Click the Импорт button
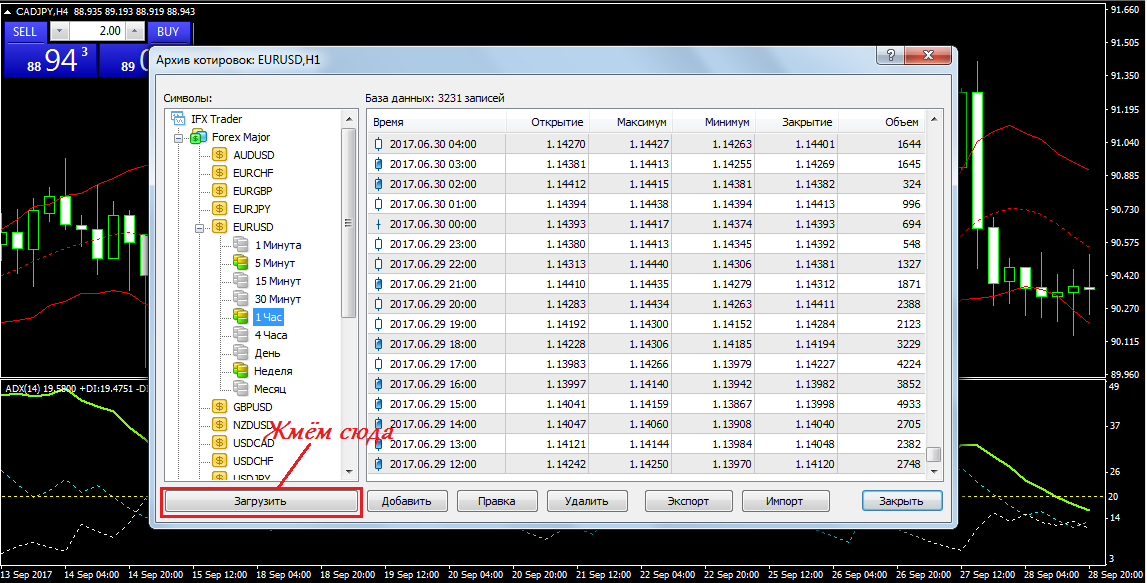 point(785,501)
